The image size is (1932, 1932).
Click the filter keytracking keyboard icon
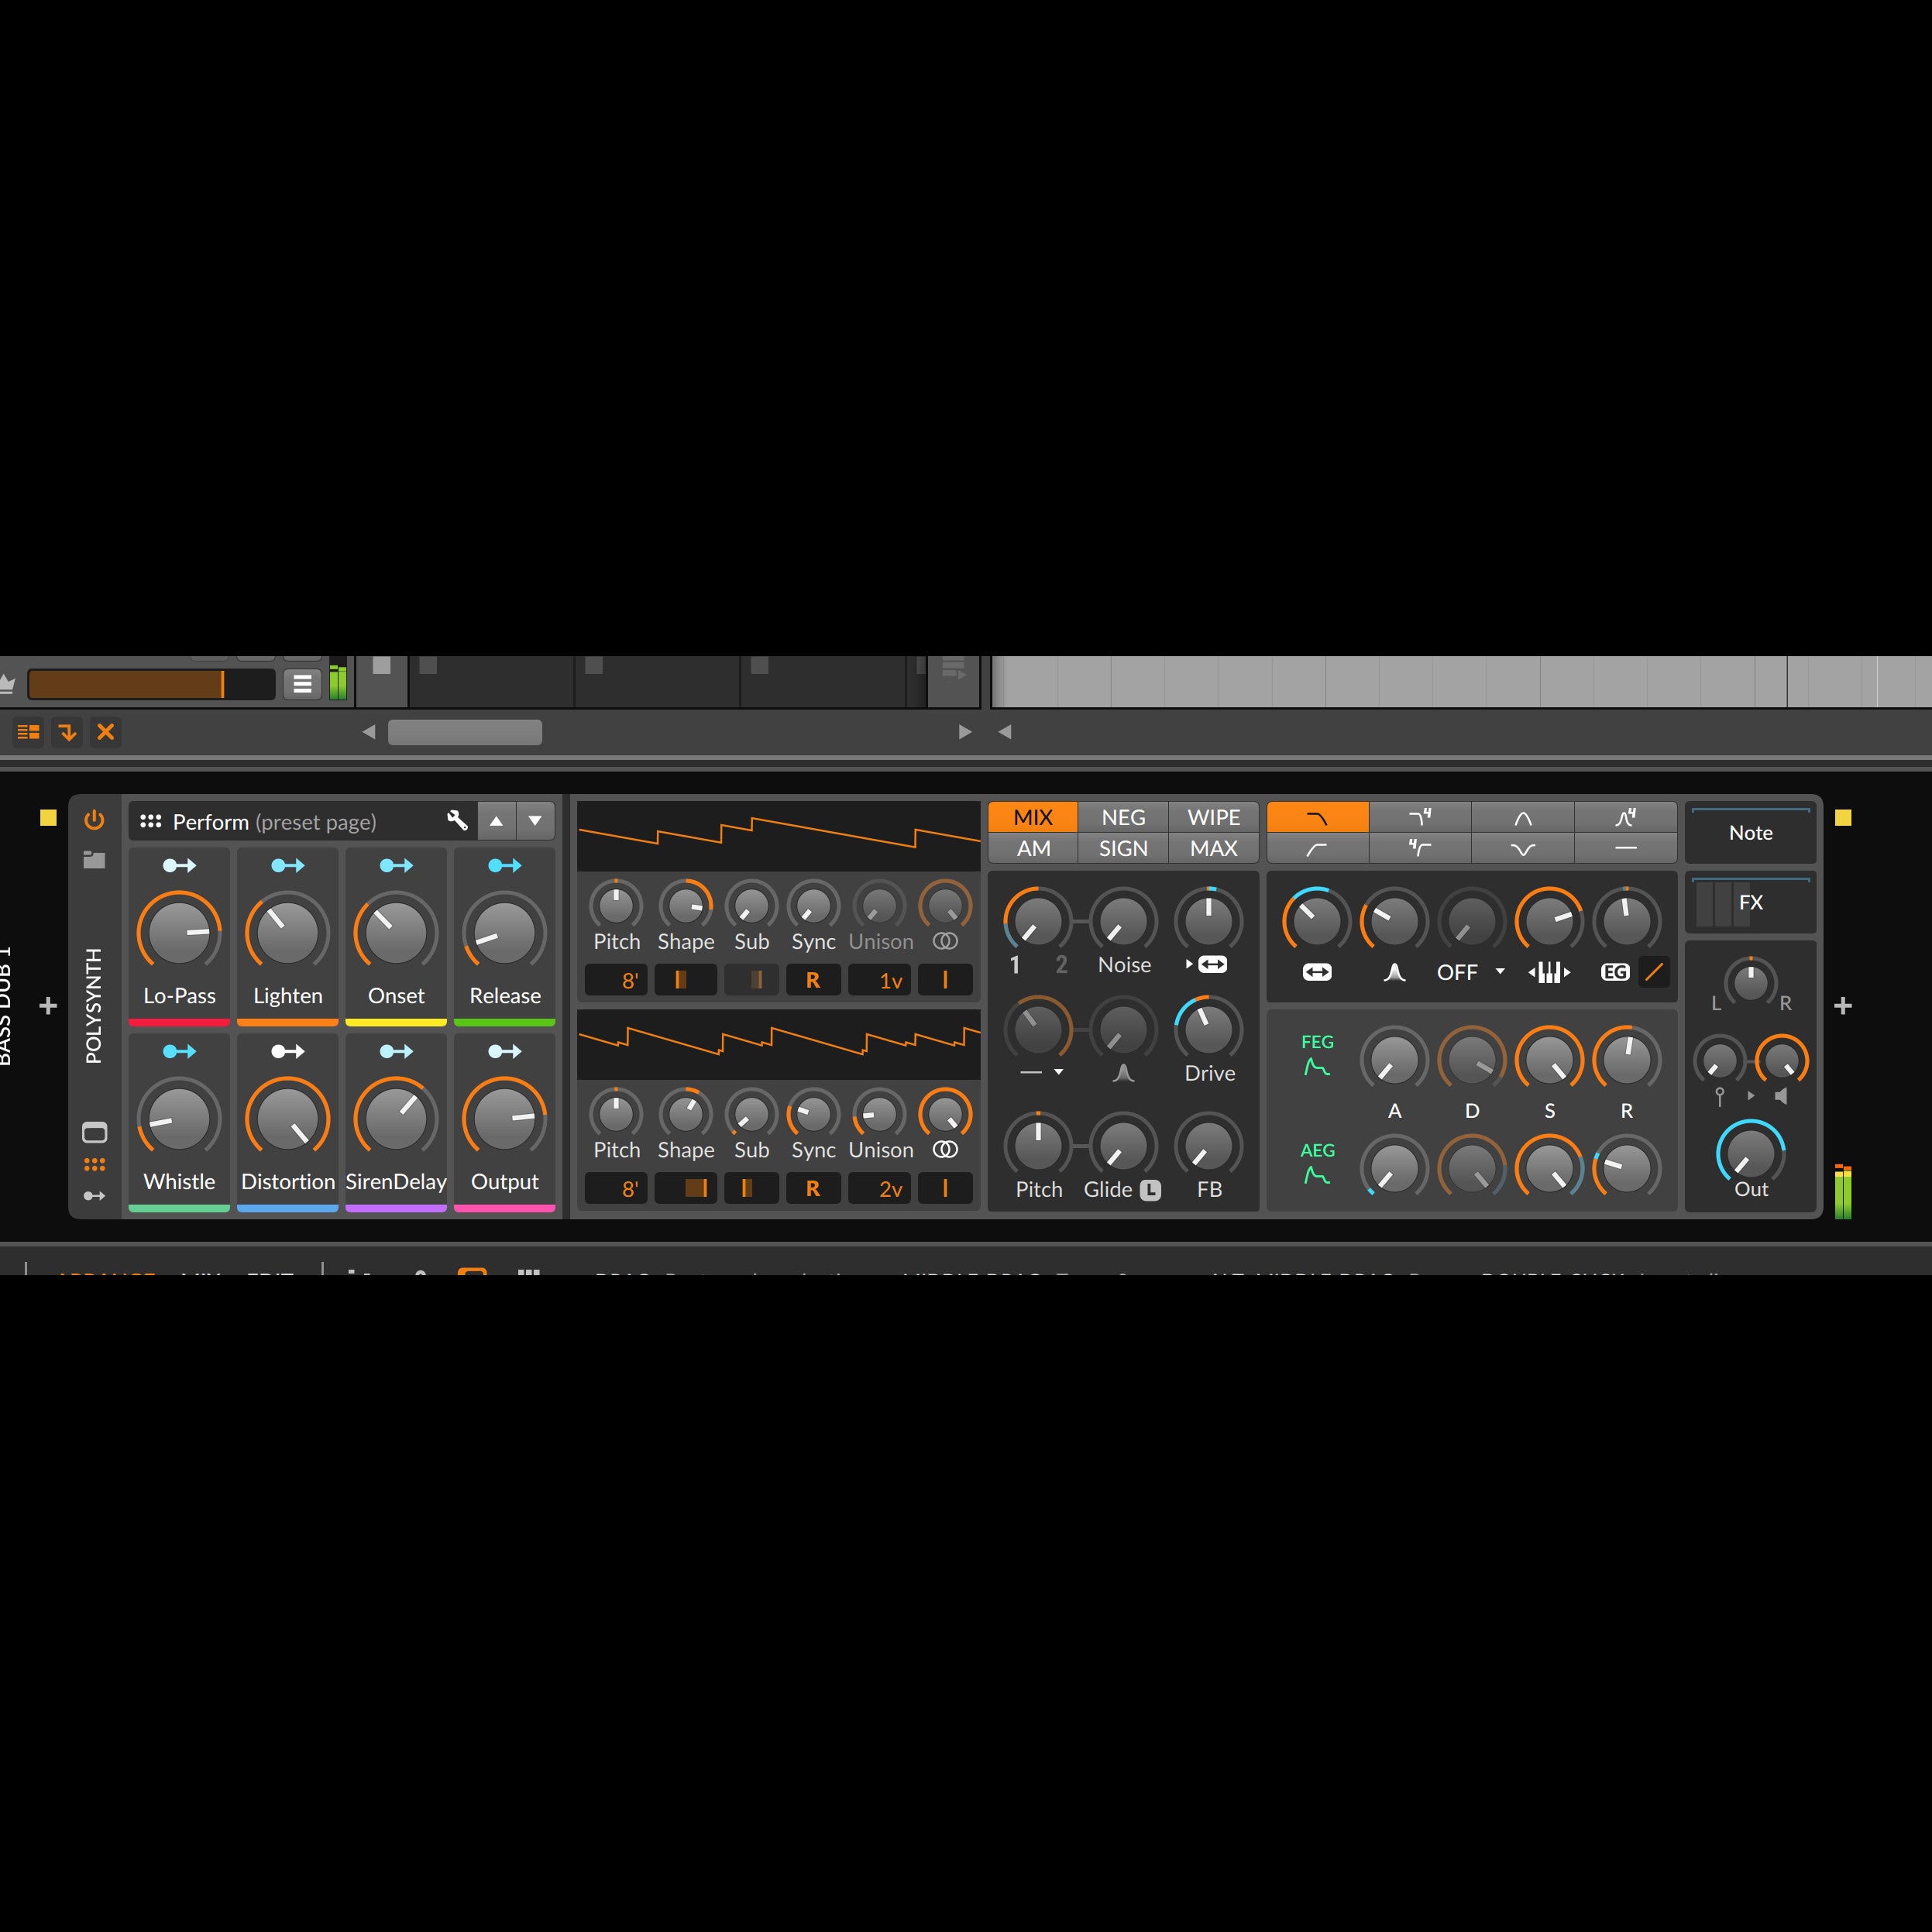coord(1549,972)
